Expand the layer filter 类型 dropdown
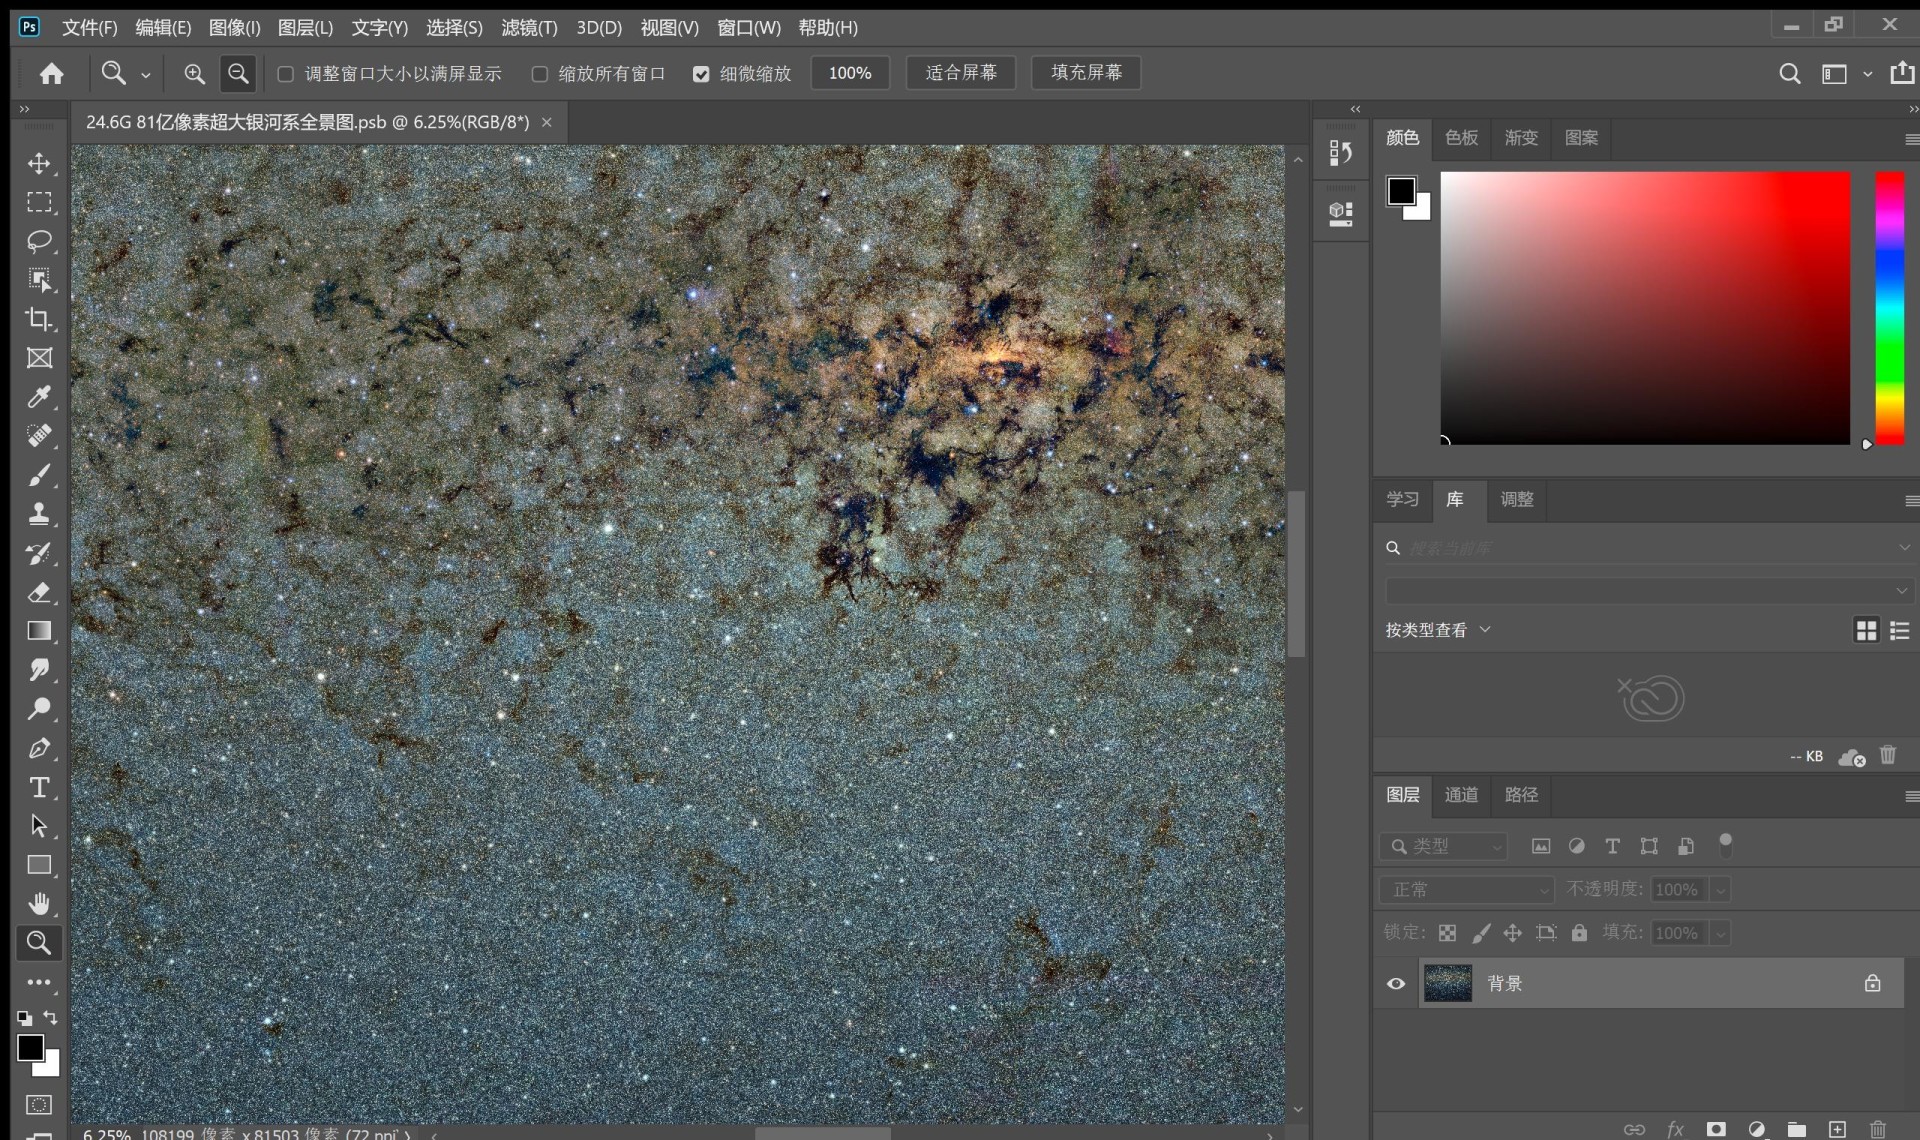 coord(1443,846)
